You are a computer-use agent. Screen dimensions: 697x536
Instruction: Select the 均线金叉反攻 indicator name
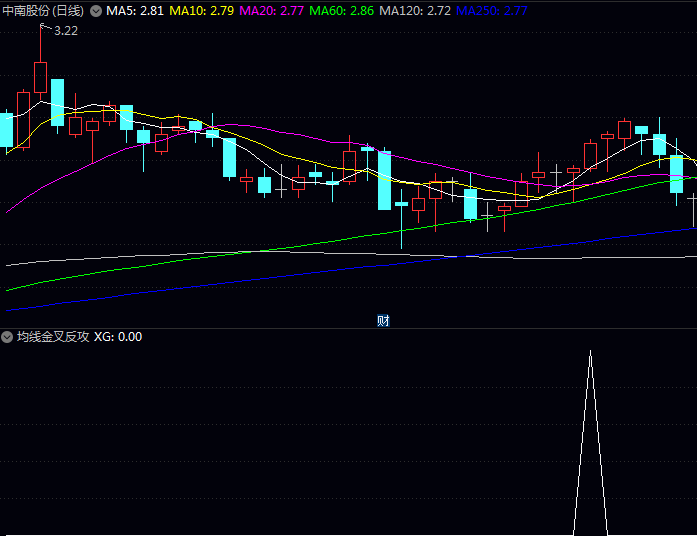[x=52, y=337]
